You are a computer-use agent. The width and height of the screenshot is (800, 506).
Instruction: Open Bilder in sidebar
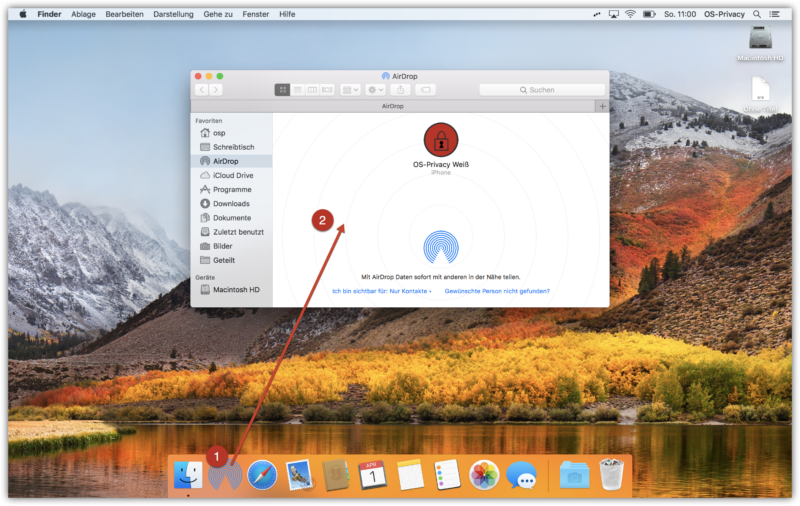coord(232,246)
